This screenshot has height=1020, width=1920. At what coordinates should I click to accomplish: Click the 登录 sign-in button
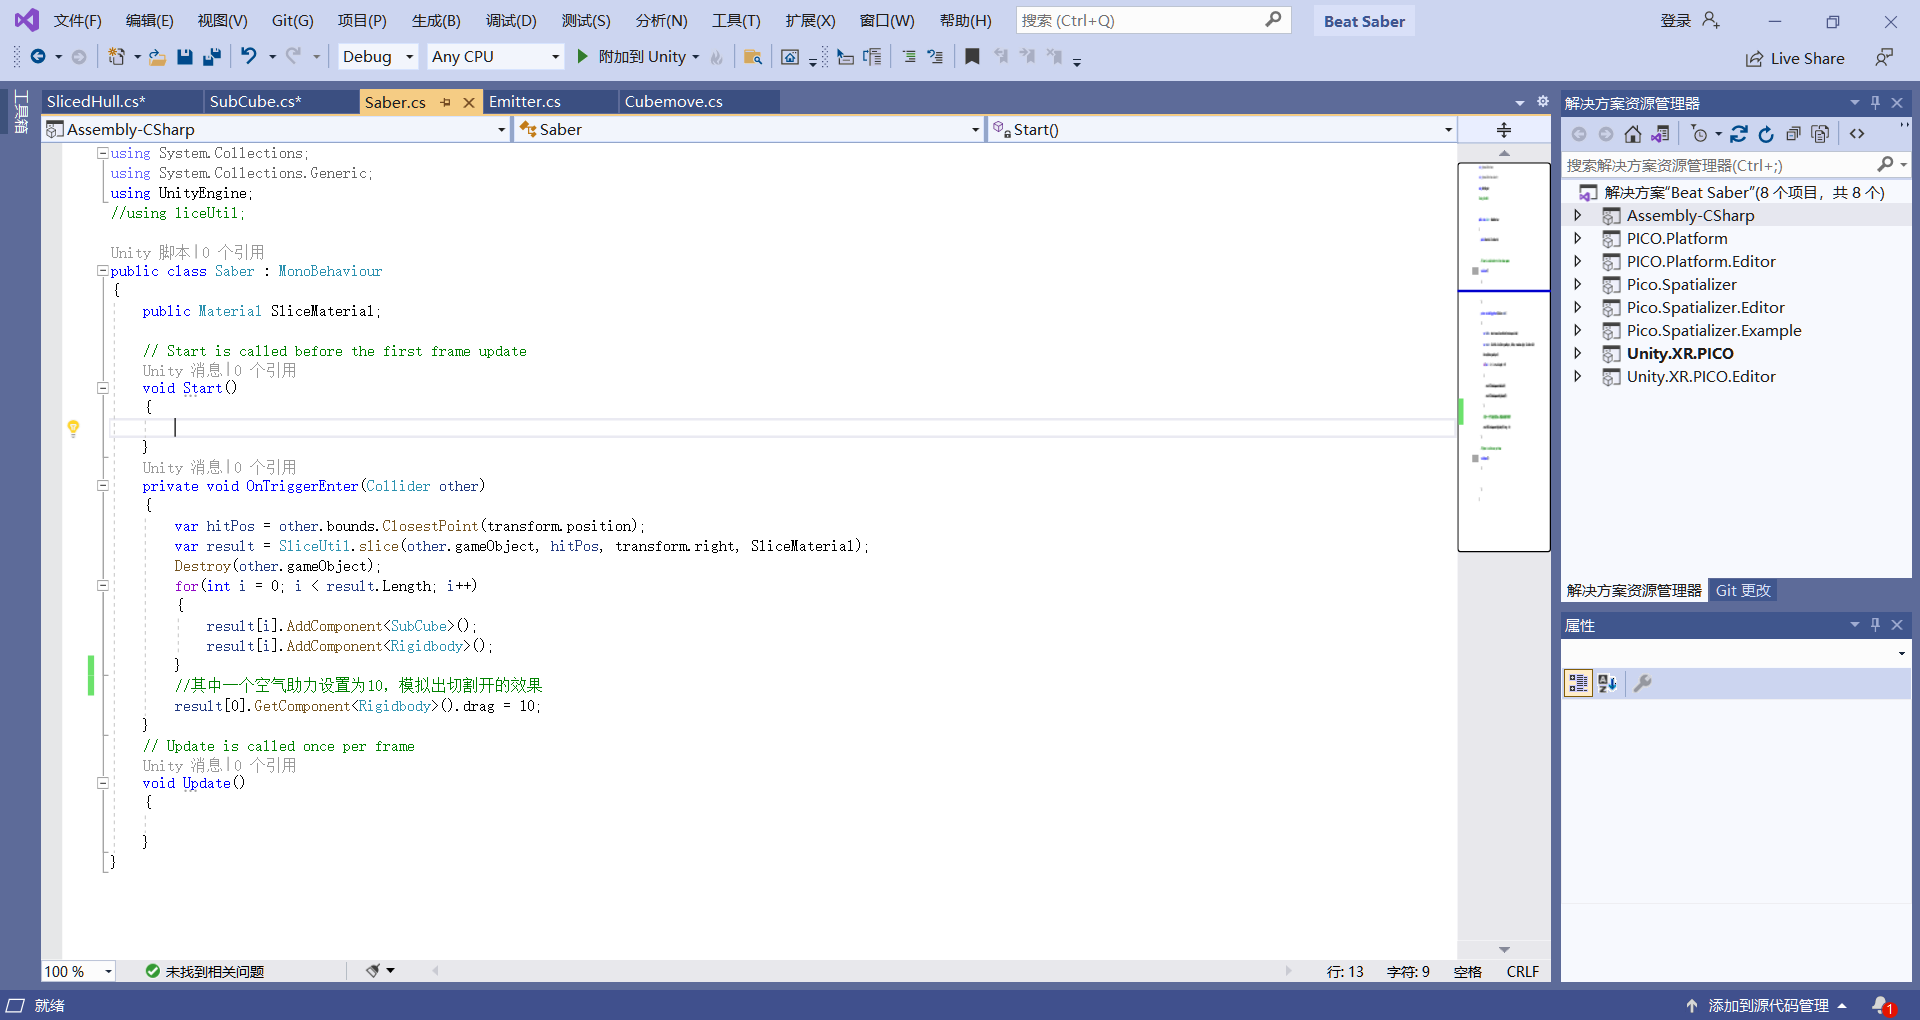1690,21
